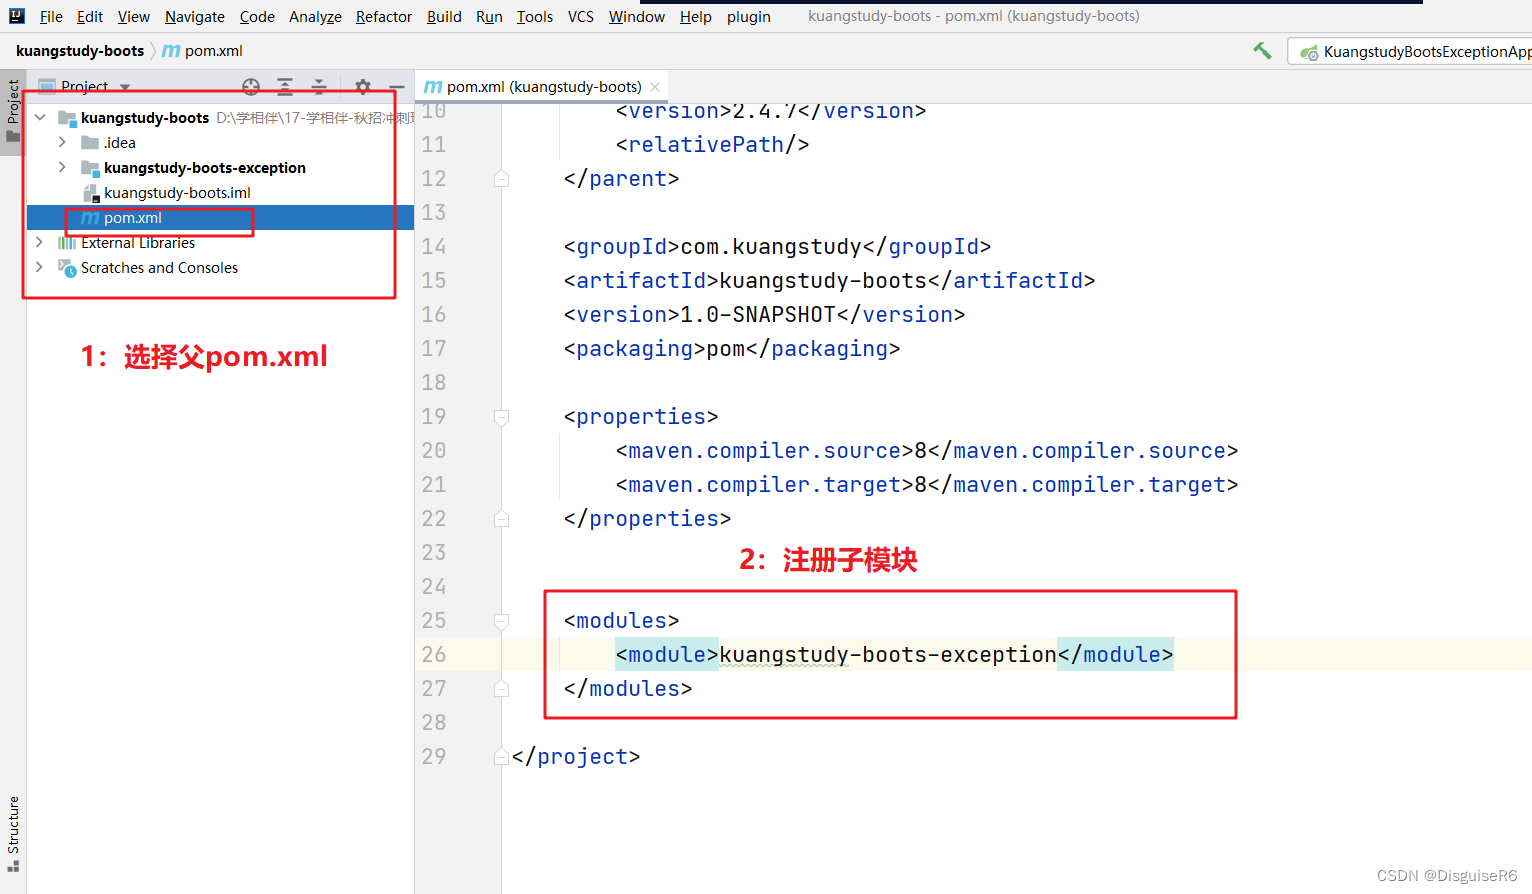Click pom.xml in the breadcrumb bar

pyautogui.click(x=203, y=51)
